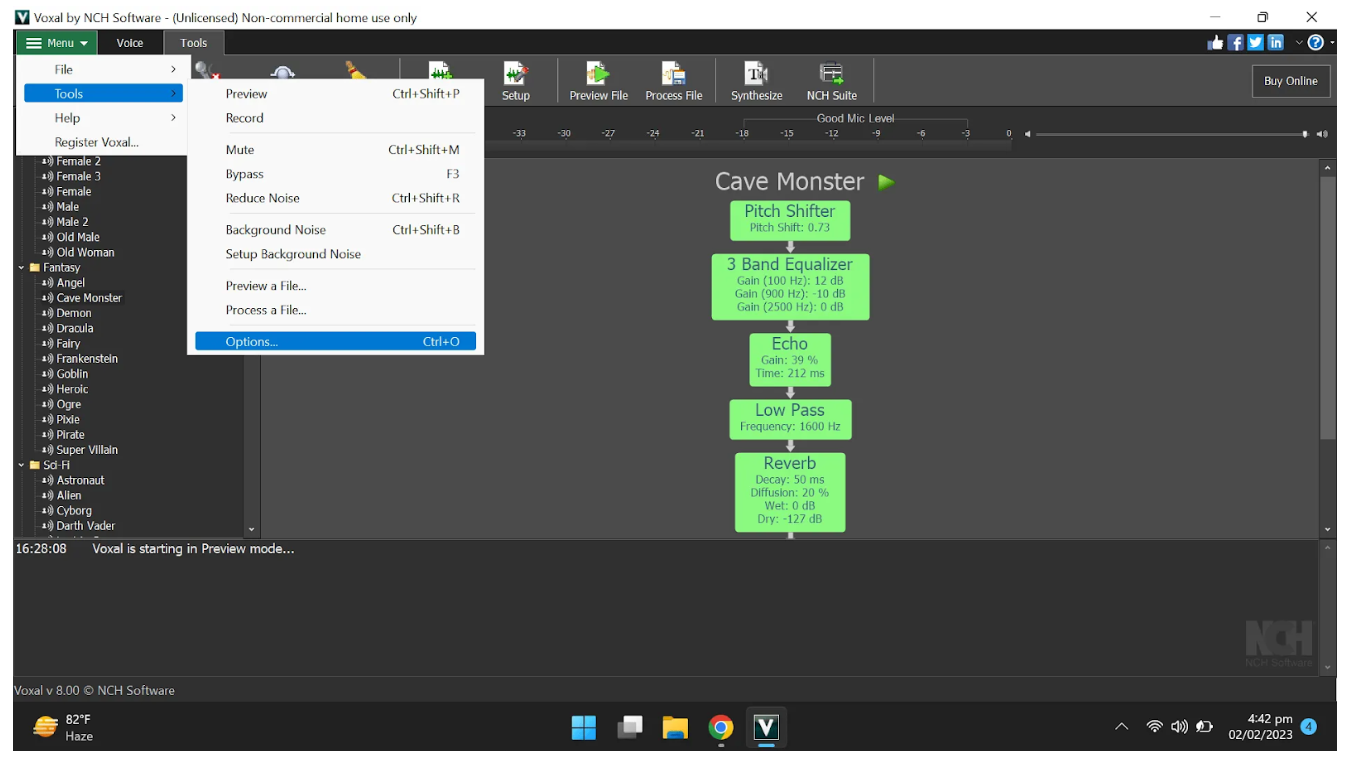Click the voice icon beside Goblin
This screenshot has width=1356, height=772.
point(47,374)
